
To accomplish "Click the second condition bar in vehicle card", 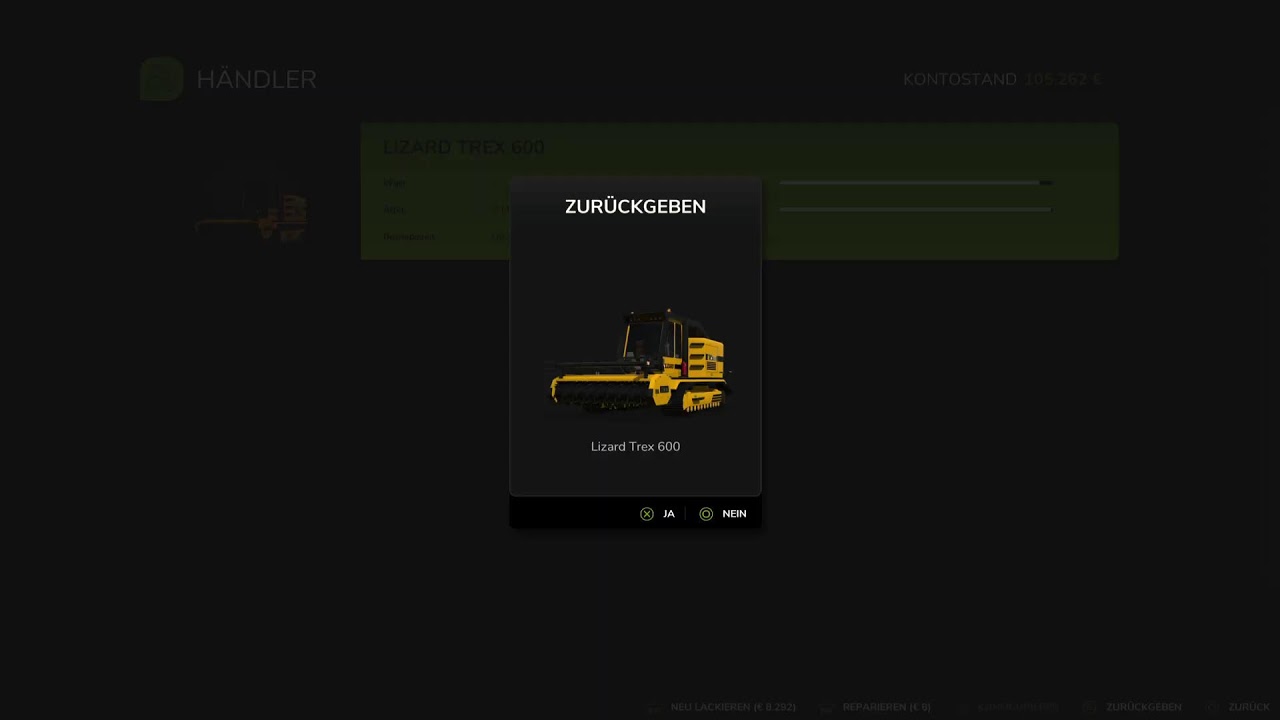I will point(915,210).
